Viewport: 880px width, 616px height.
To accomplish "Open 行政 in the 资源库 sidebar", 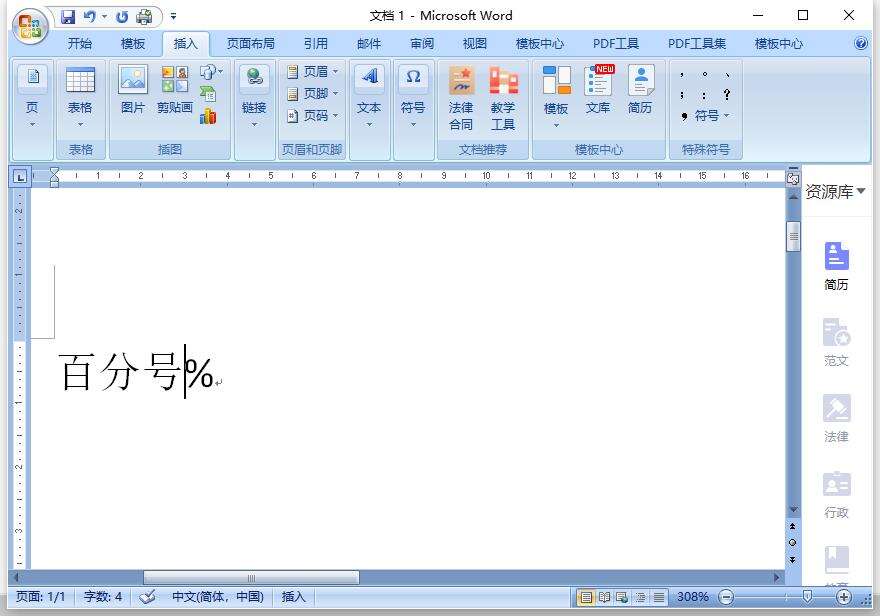I will (x=836, y=494).
